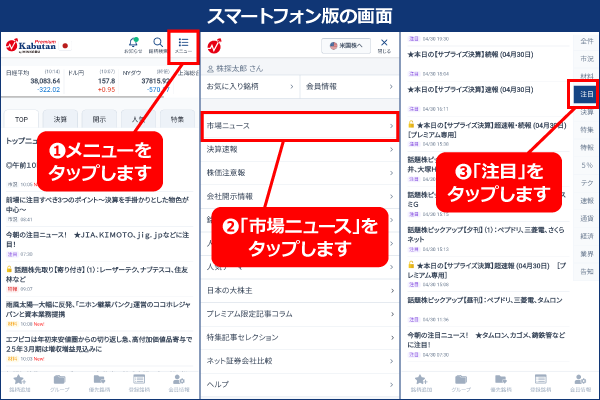Screen dimensions: 600x400
Task: Tap the Kabutan Premium logo
Action: coord(31,46)
